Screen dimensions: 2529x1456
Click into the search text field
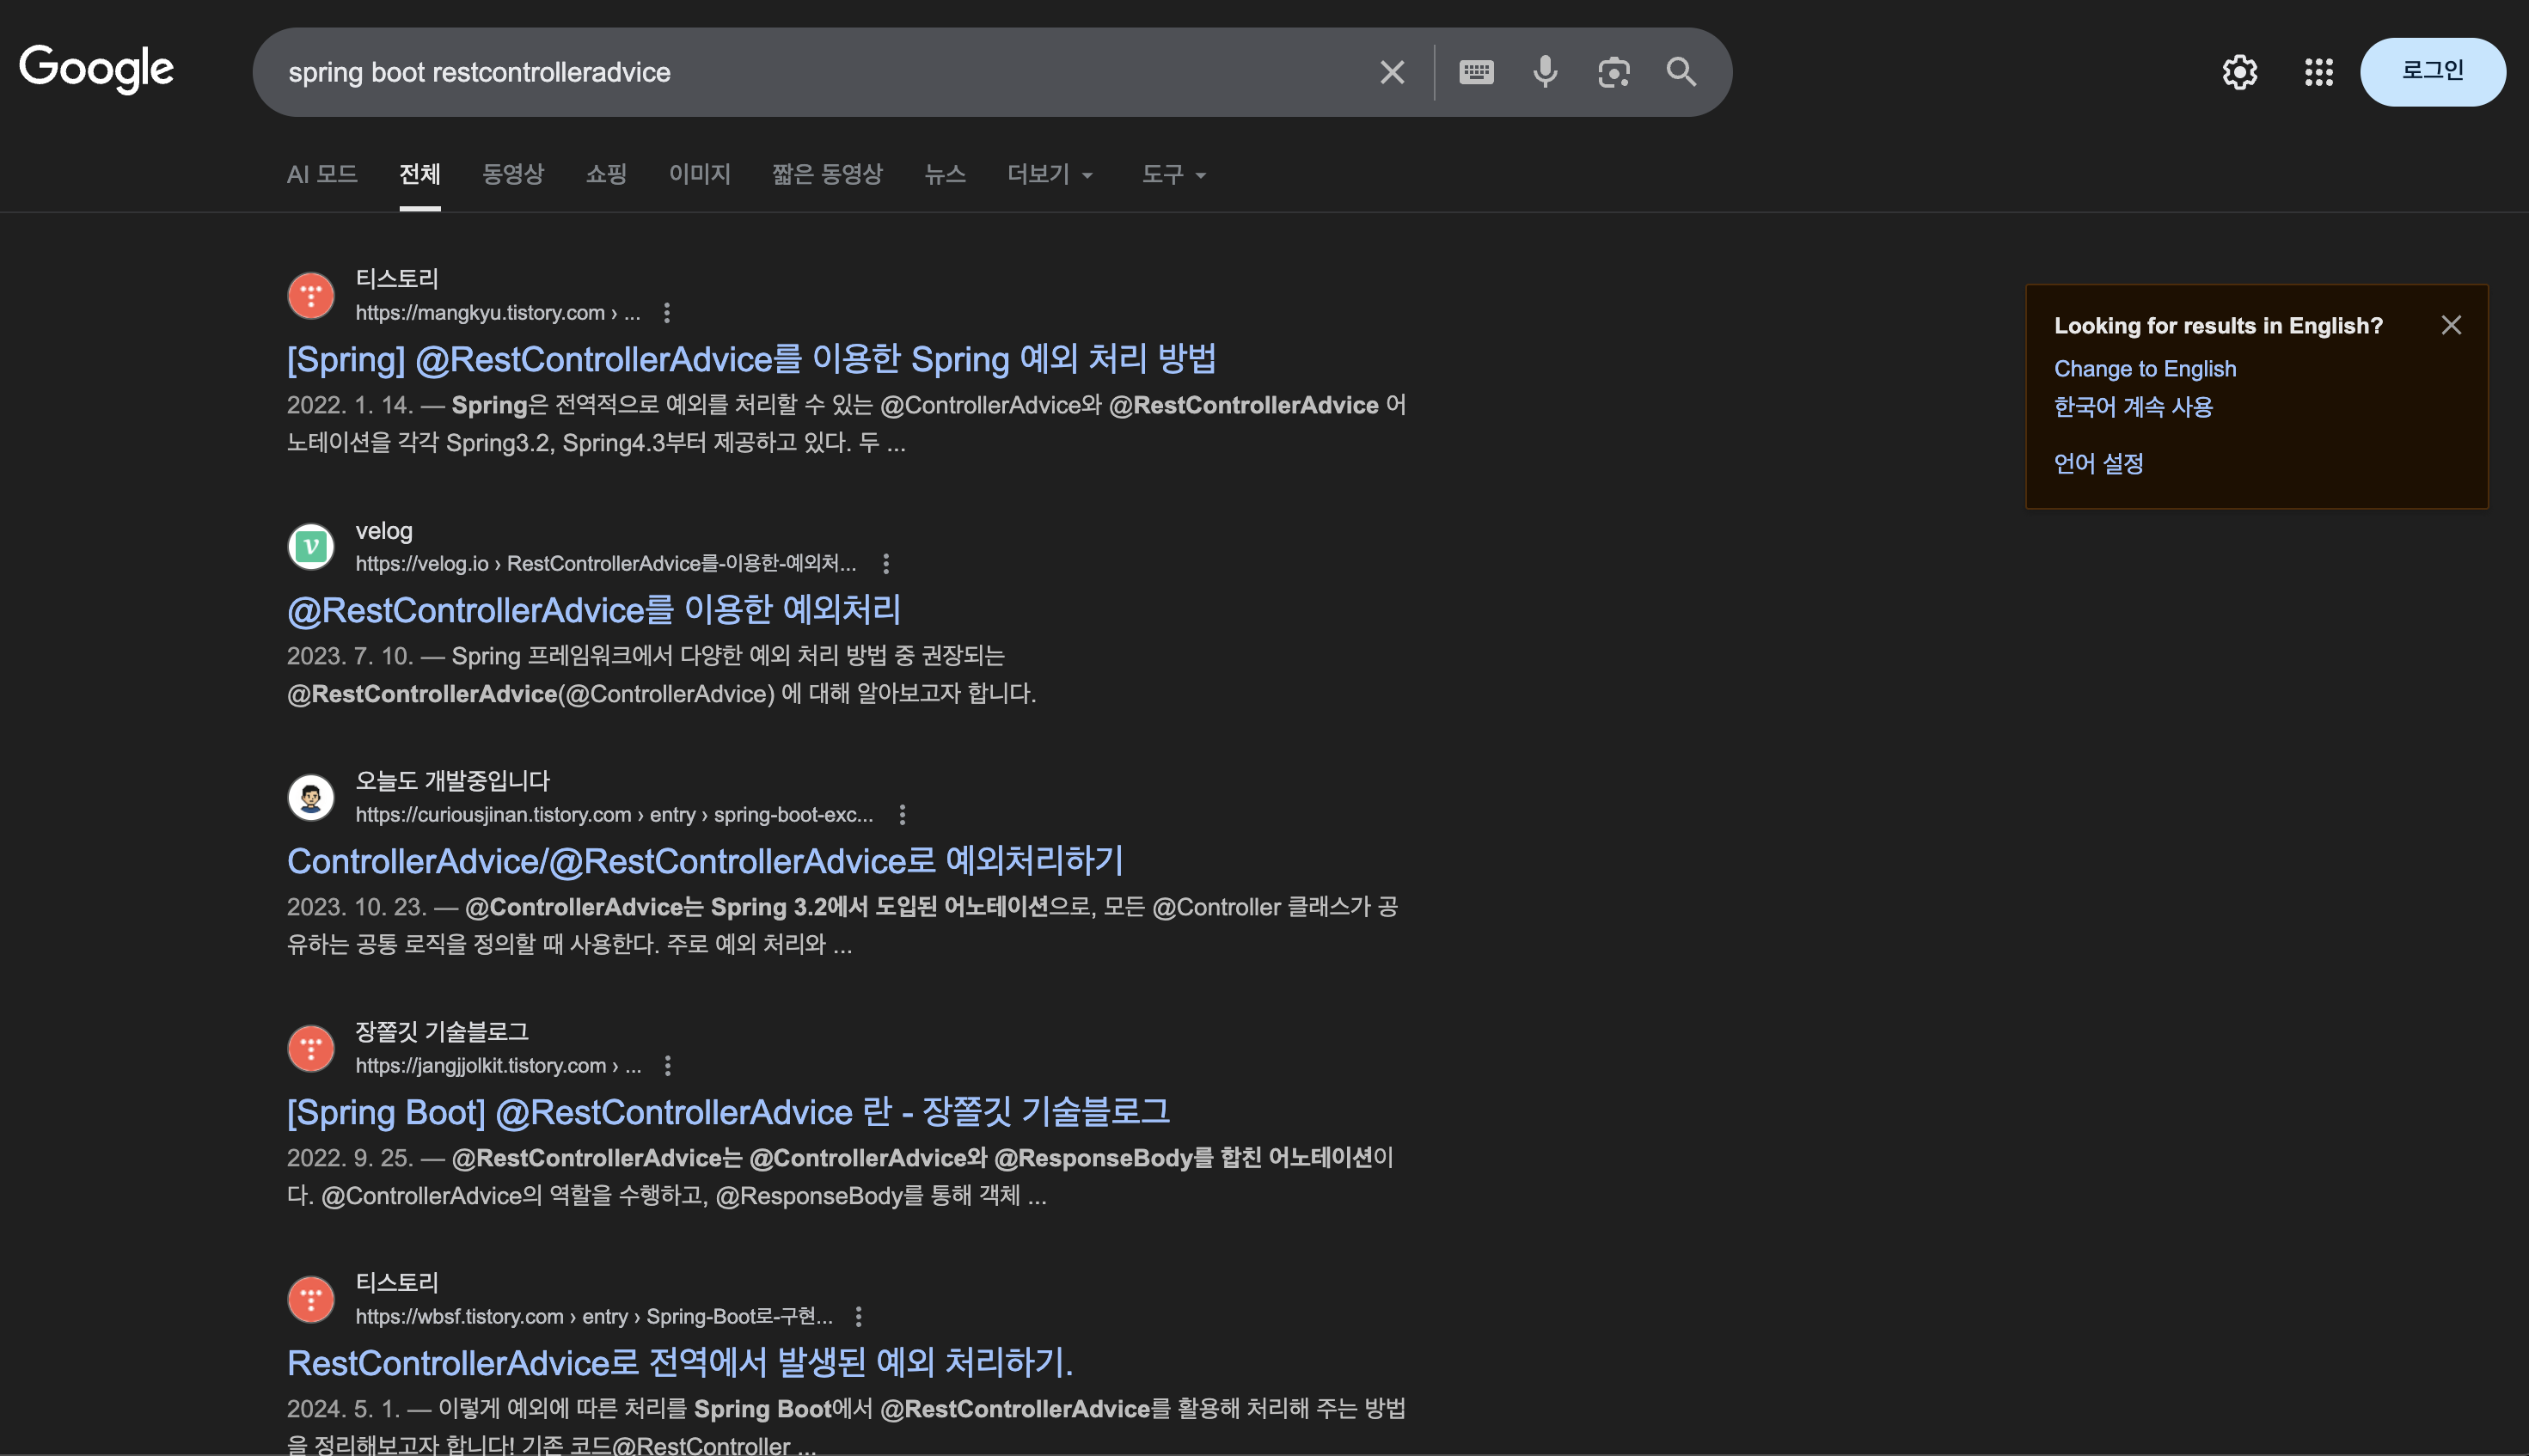click(x=800, y=72)
